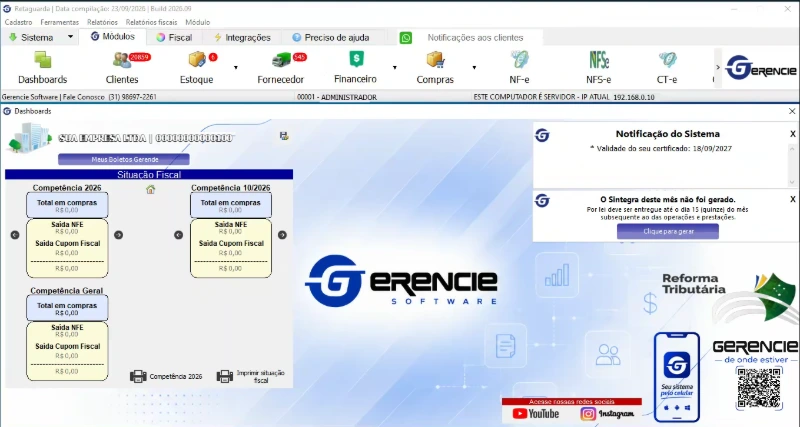
Task: Open the YouTube social link
Action: [536, 414]
